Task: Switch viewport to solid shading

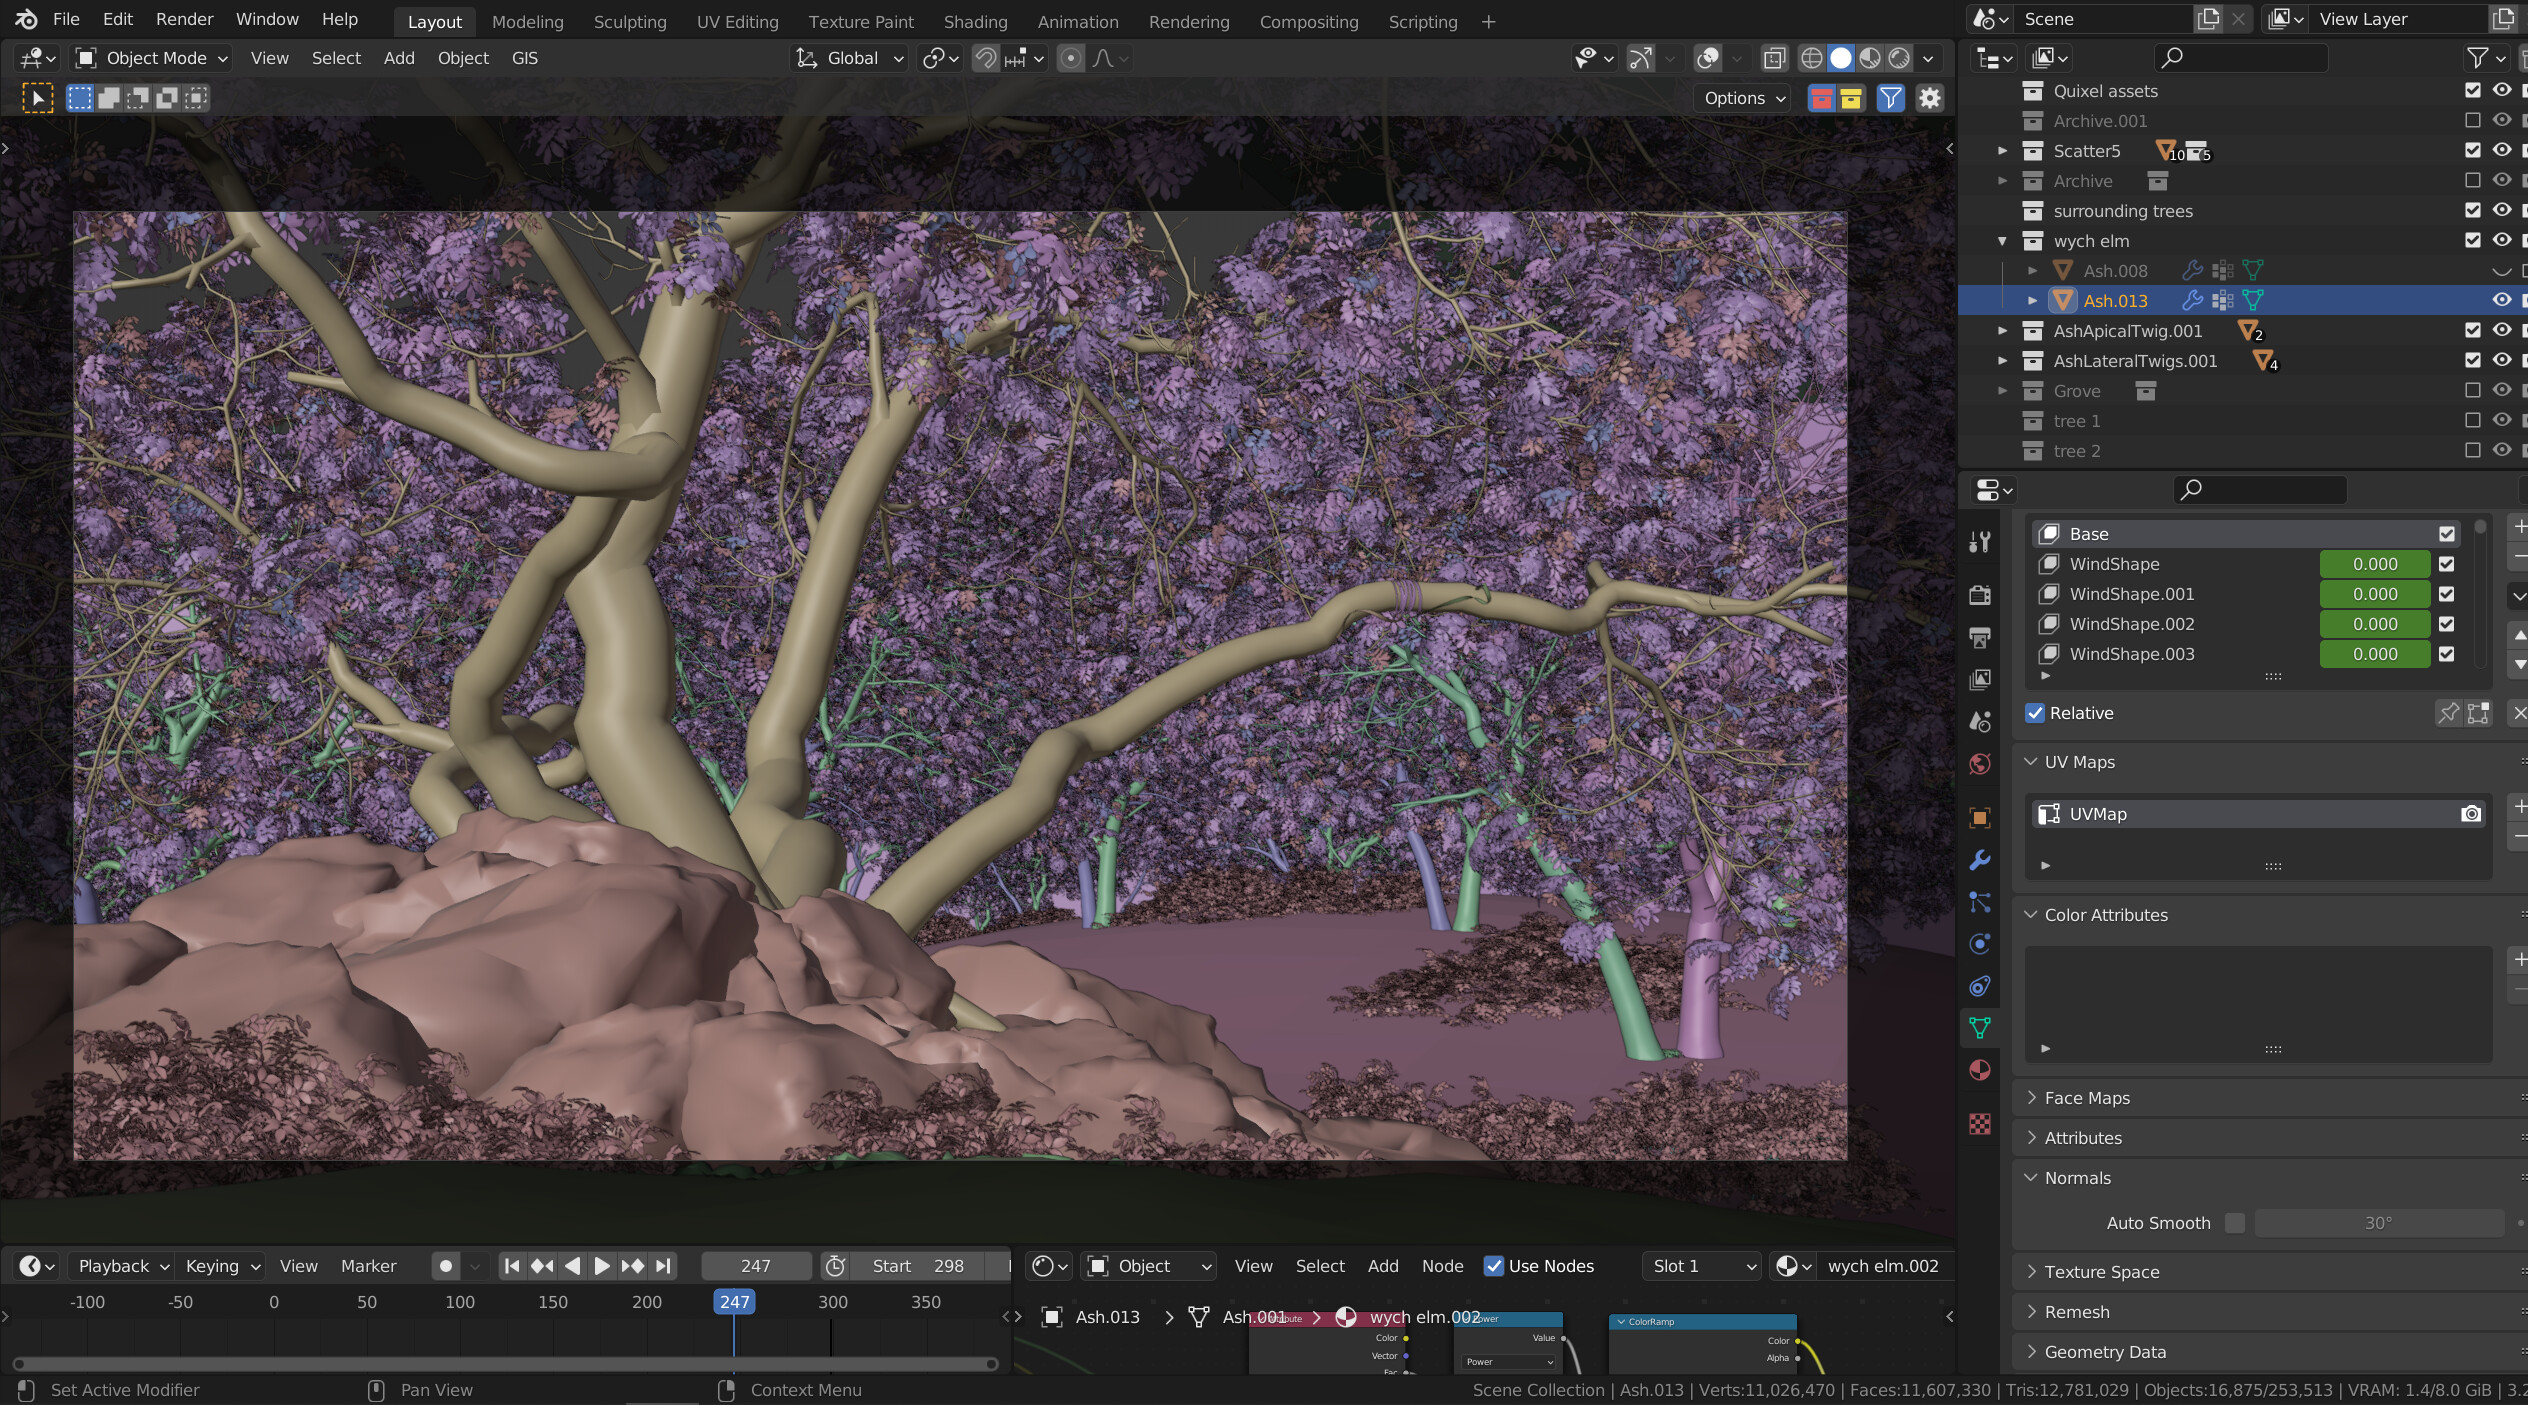Action: 1840,58
